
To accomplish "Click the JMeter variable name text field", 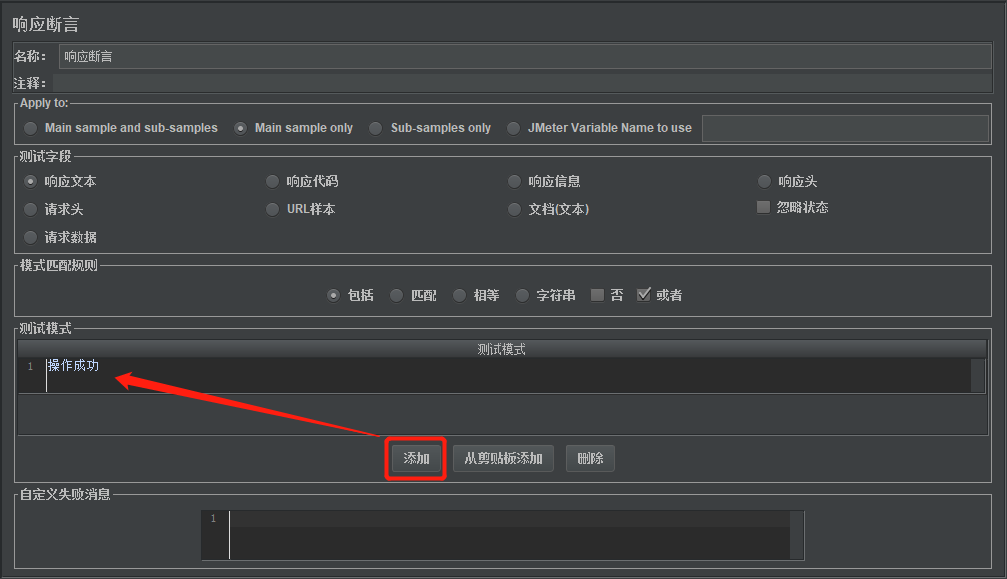I will point(845,128).
